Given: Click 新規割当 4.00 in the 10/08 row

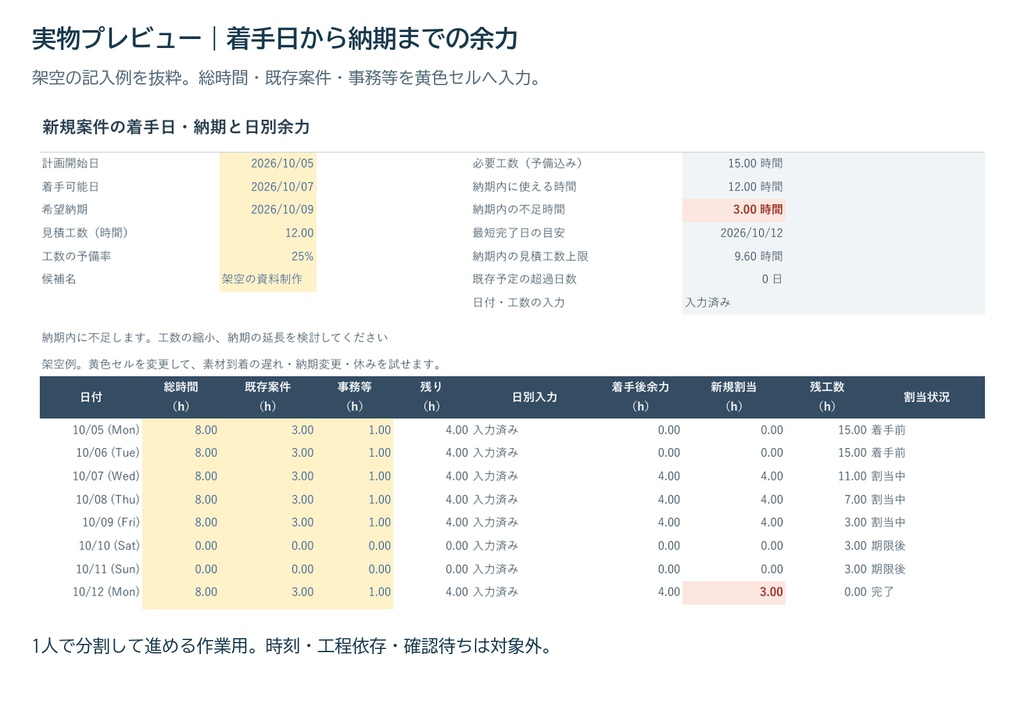Looking at the screenshot, I should 771,500.
